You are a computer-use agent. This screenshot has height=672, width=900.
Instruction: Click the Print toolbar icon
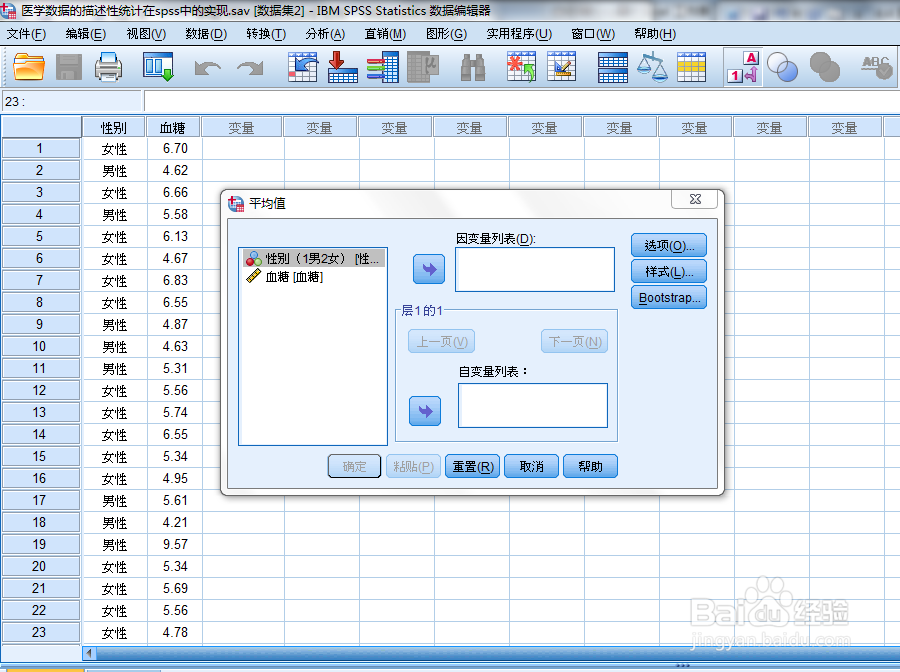108,67
